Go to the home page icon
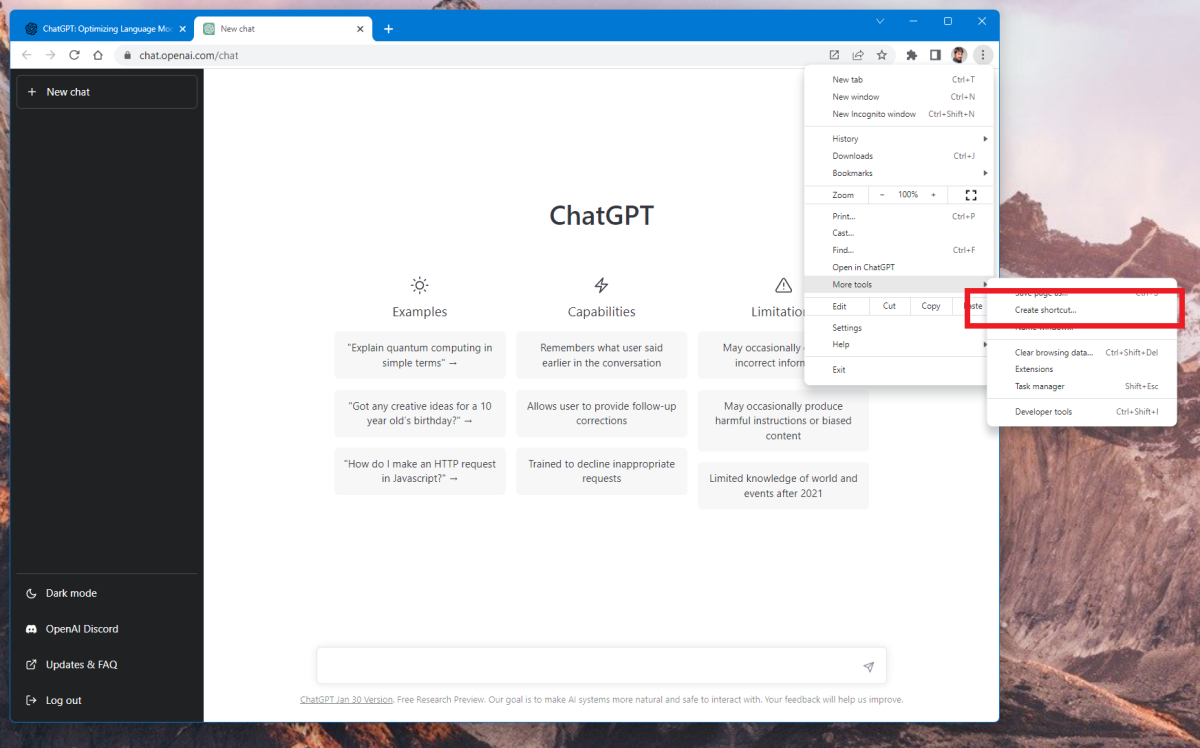Image resolution: width=1200 pixels, height=748 pixels. point(98,55)
